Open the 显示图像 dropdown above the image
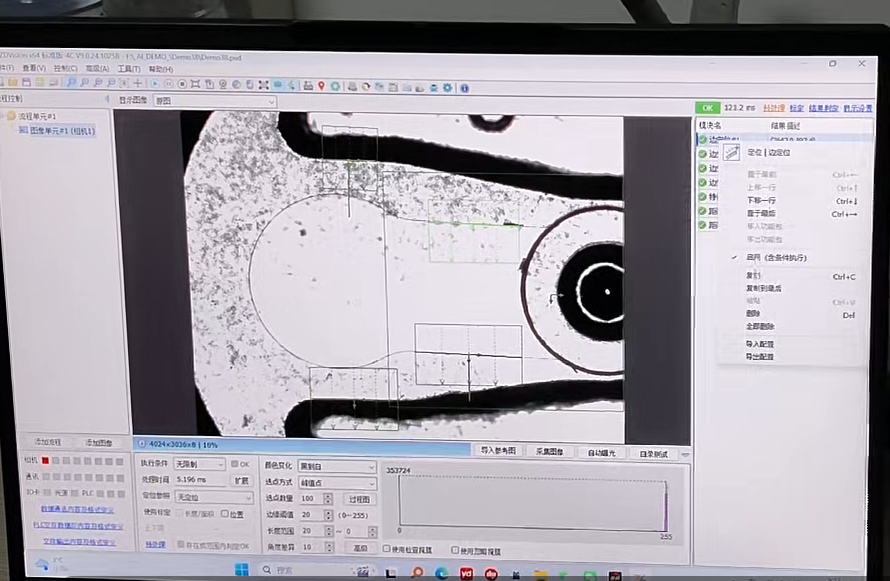This screenshot has width=890, height=581. [215, 101]
